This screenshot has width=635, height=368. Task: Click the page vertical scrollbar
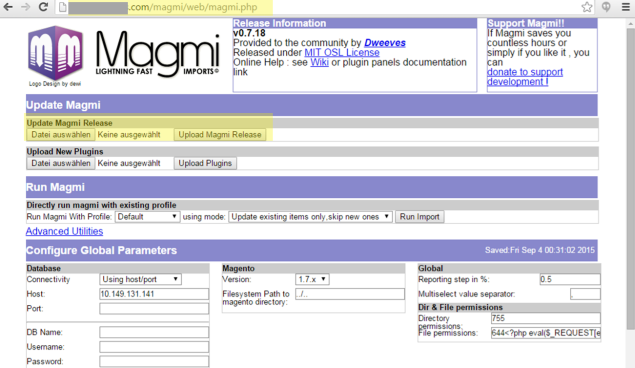pos(630,174)
